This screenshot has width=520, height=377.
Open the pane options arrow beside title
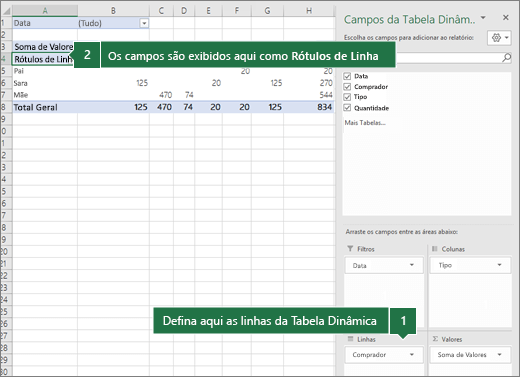click(x=483, y=18)
